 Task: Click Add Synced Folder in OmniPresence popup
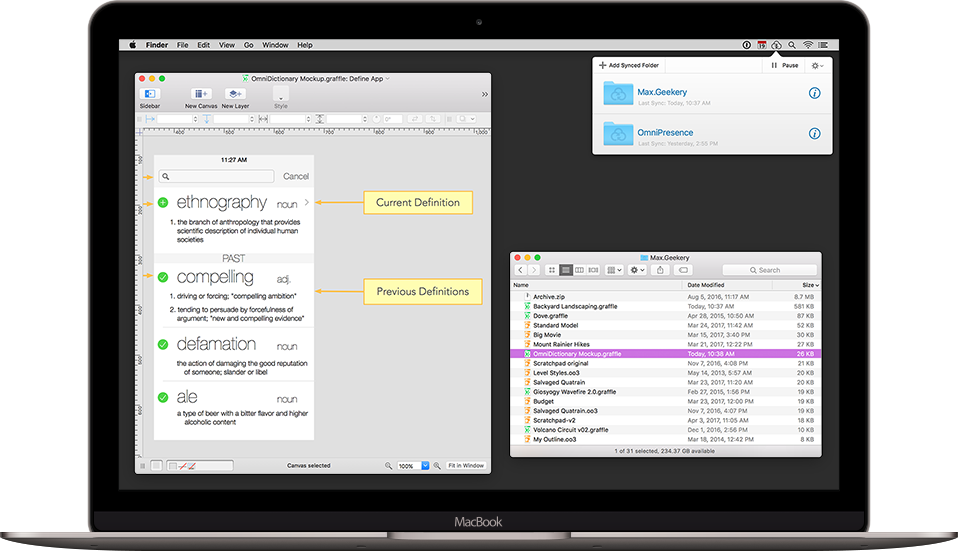(x=629, y=65)
